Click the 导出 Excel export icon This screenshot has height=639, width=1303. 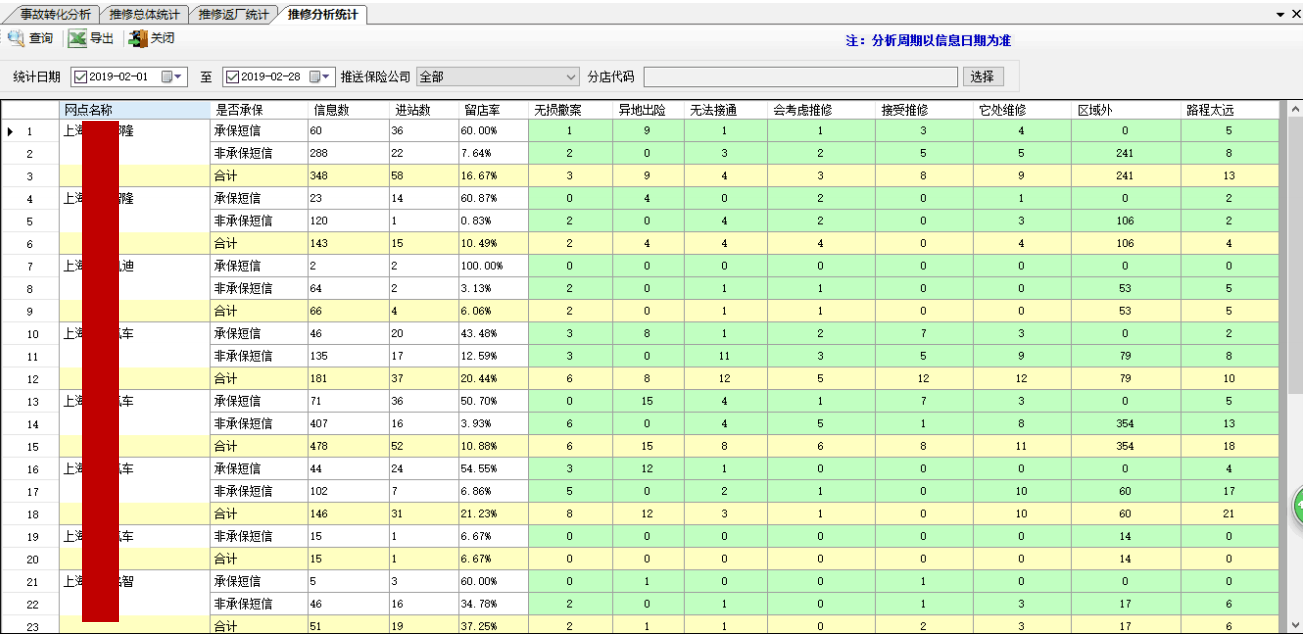(77, 39)
